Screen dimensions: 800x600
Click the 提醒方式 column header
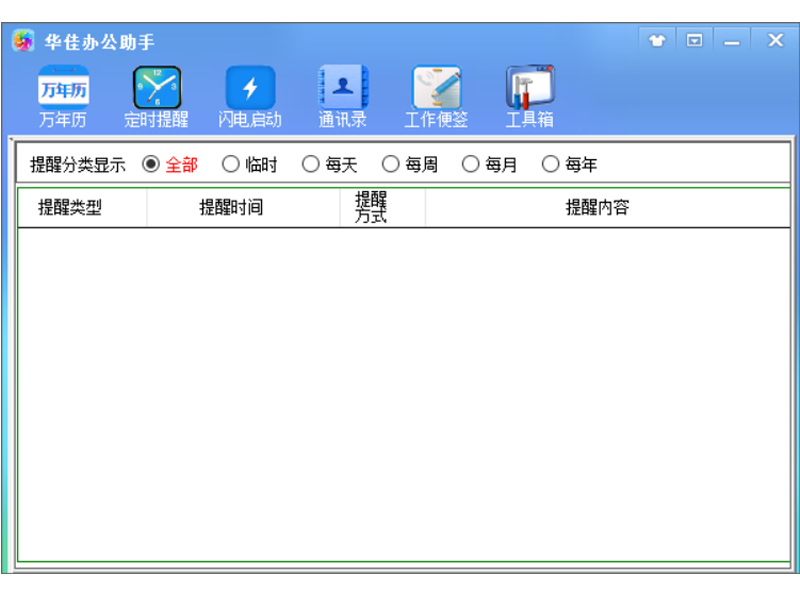(383, 208)
